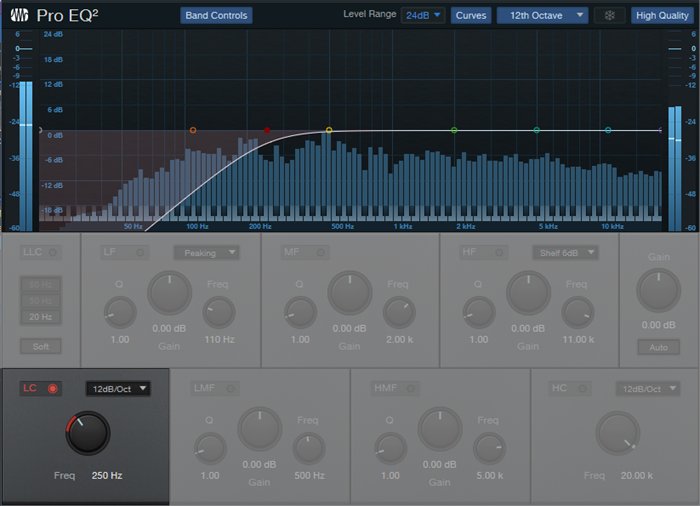Viewport: 700px width, 506px height.
Task: Click the Pro EQ² title text
Action: coord(67,16)
